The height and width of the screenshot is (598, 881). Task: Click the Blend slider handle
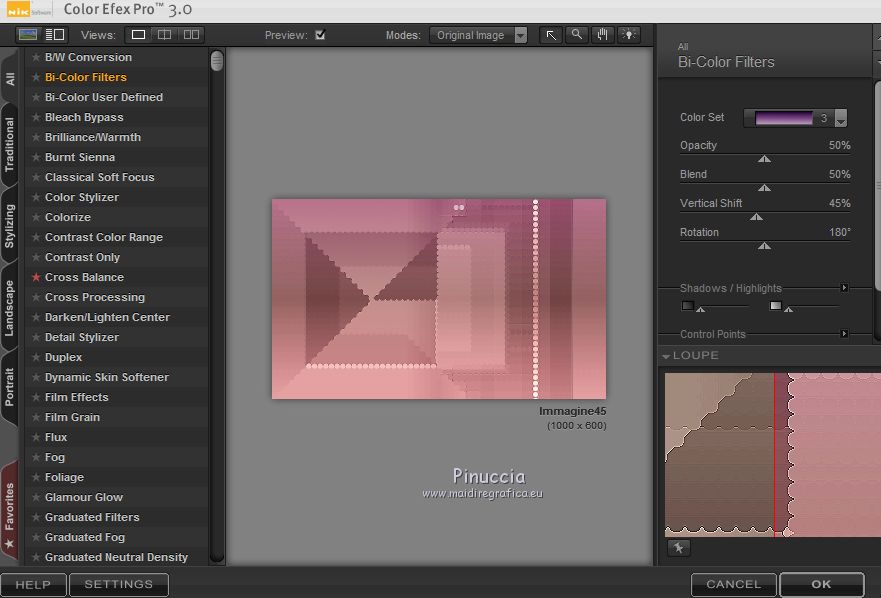point(764,188)
